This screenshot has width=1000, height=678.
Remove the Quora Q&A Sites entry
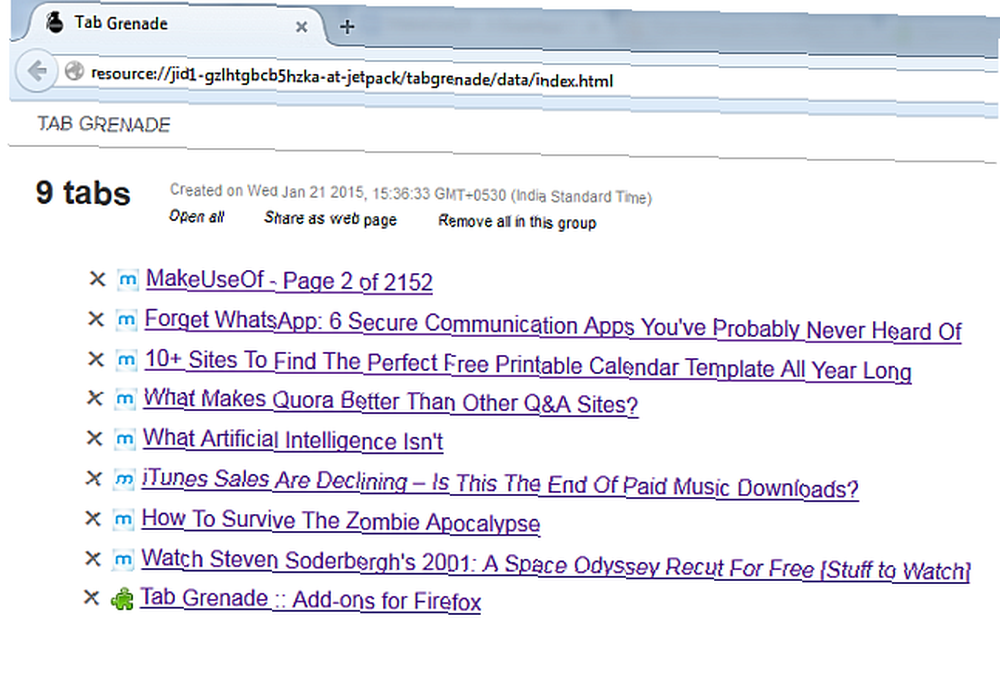(x=94, y=398)
